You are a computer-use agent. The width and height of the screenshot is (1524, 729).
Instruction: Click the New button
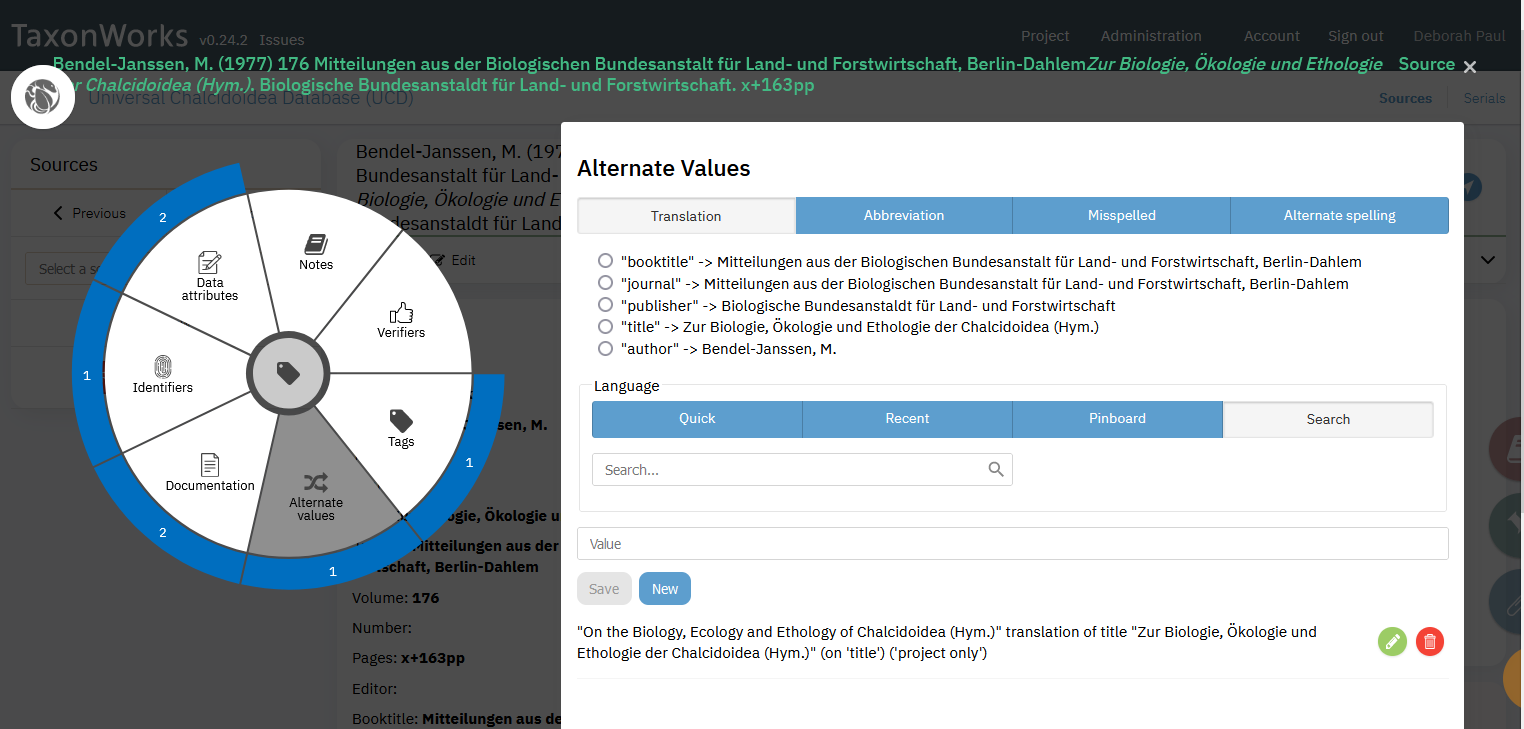click(x=665, y=588)
